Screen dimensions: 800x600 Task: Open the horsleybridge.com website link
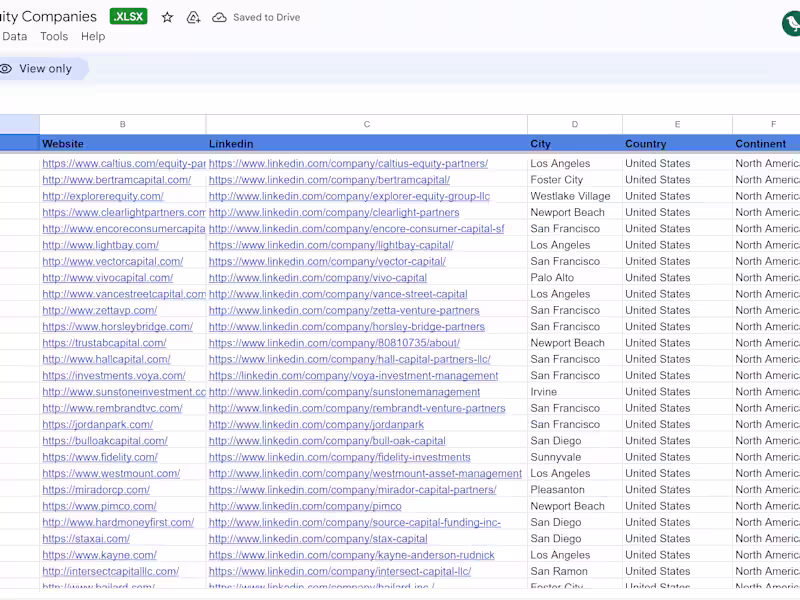point(117,327)
